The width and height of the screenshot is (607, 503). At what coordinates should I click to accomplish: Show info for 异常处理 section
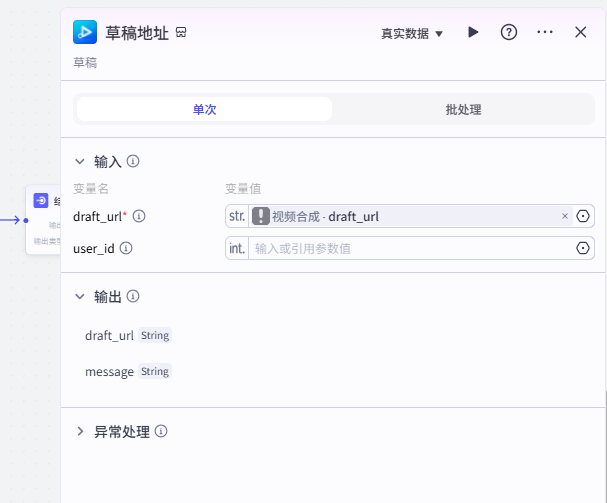tap(161, 431)
